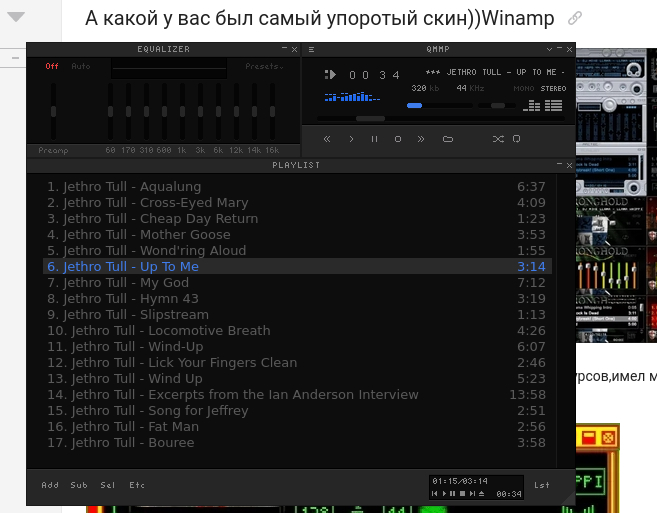Viewport: 657px width, 513px height.
Task: Click the elapsed time display 00 34
Action: (374, 75)
